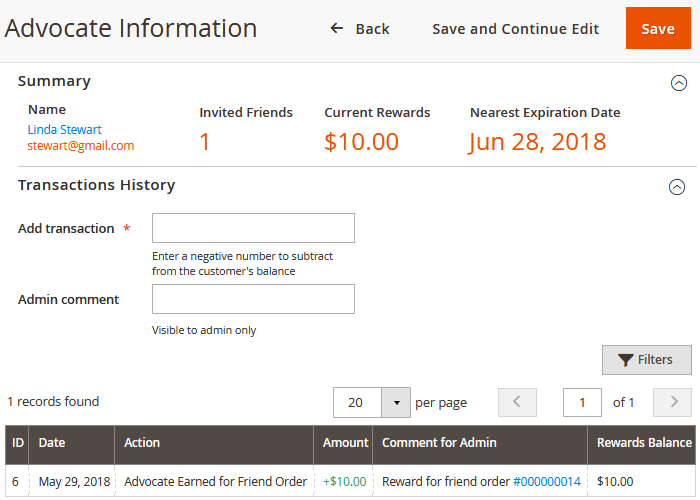
Task: Open order #000000014 link
Action: [547, 482]
